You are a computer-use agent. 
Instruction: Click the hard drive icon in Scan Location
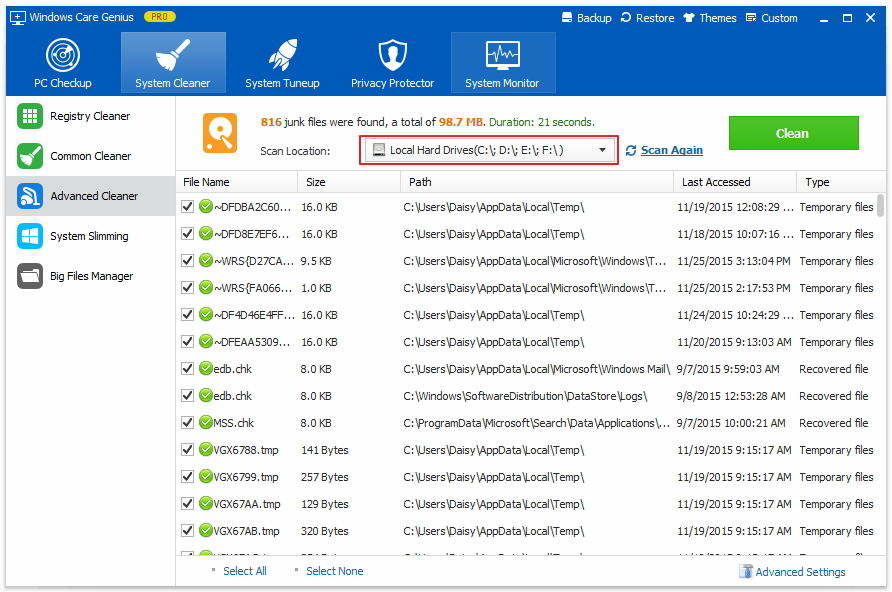378,150
